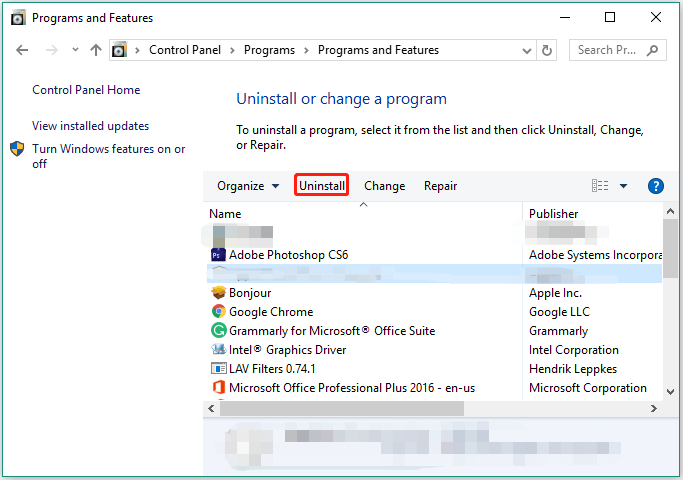Click the Grammarly green icon
Screen dimensions: 683x480
click(218, 331)
